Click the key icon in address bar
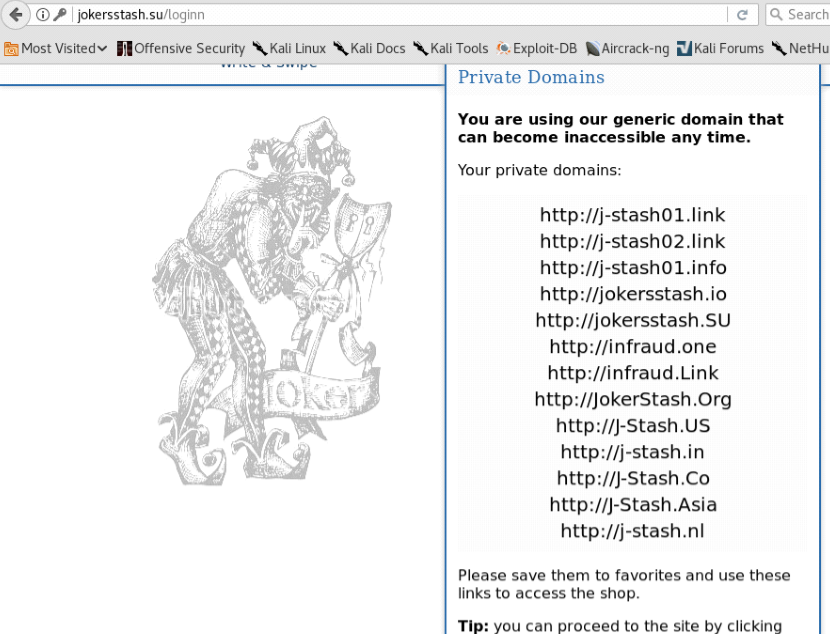The height and width of the screenshot is (638, 830). click(59, 15)
